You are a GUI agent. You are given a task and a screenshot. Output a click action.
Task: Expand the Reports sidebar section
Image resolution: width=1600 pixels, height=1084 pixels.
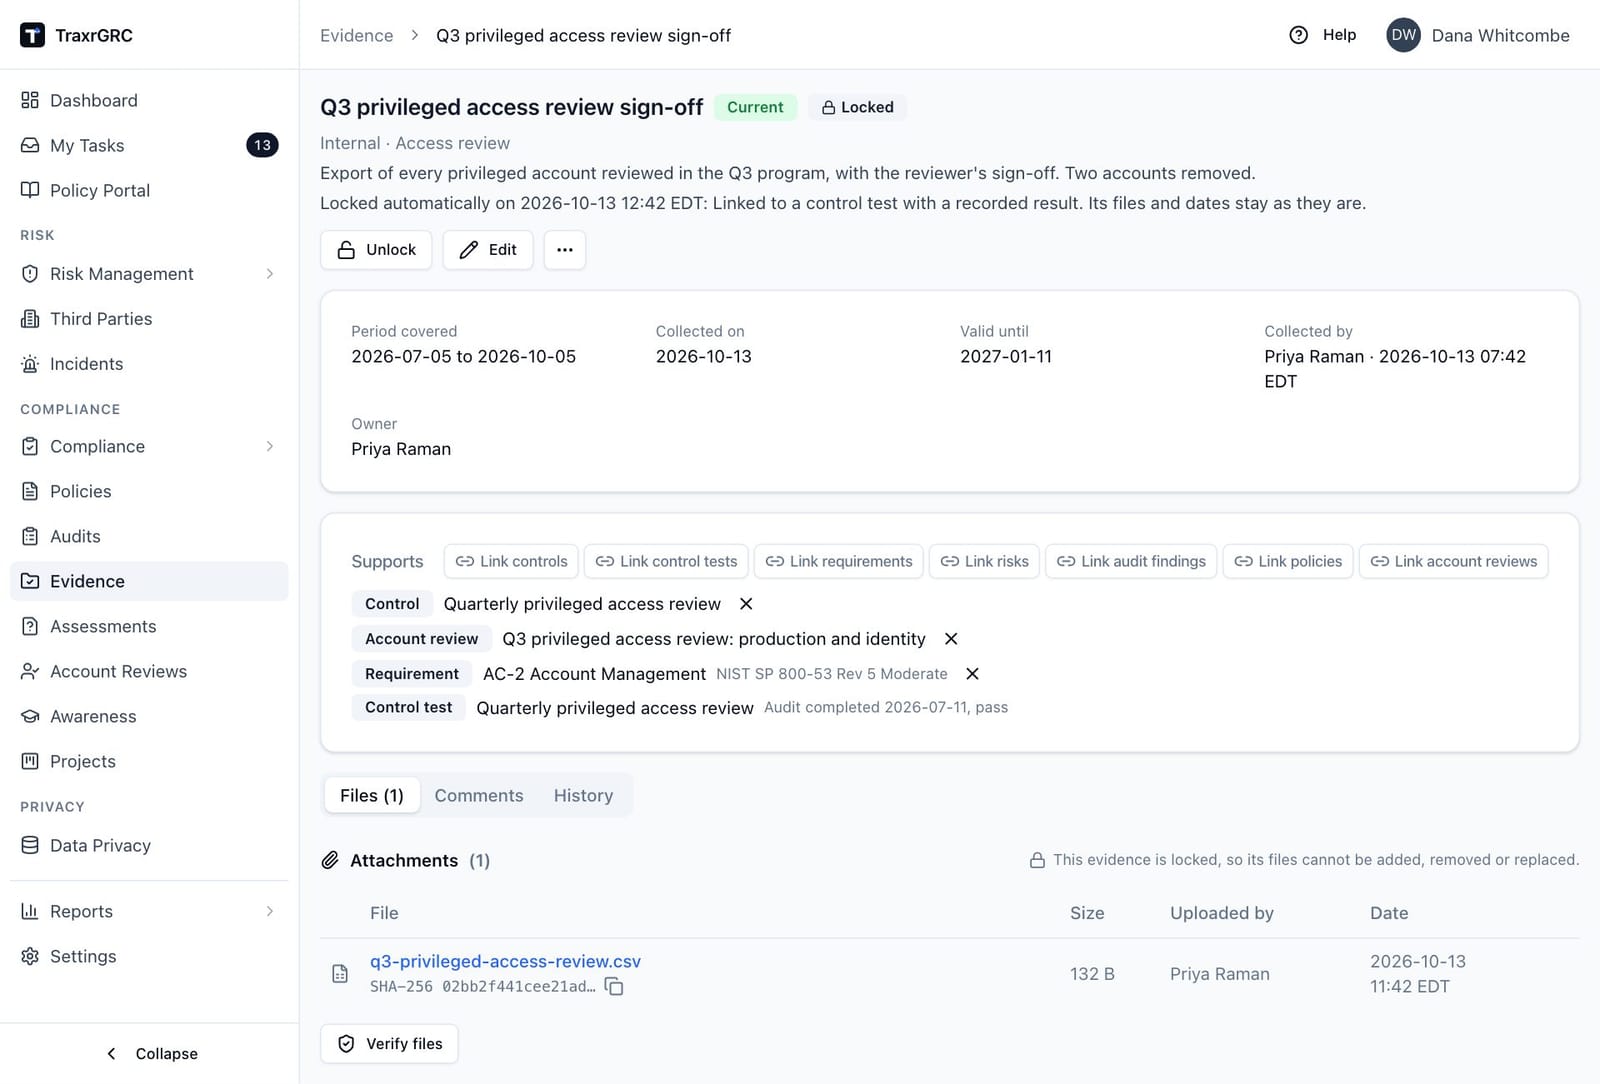click(x=270, y=911)
